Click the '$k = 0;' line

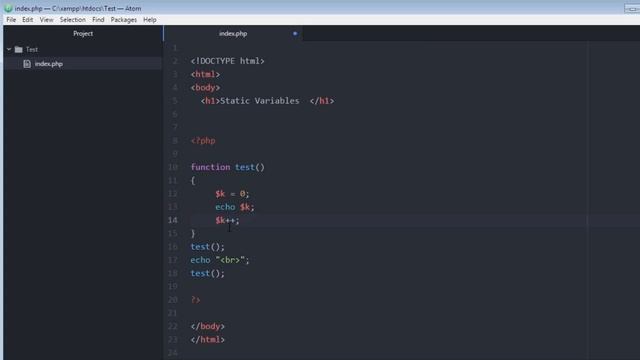232,193
